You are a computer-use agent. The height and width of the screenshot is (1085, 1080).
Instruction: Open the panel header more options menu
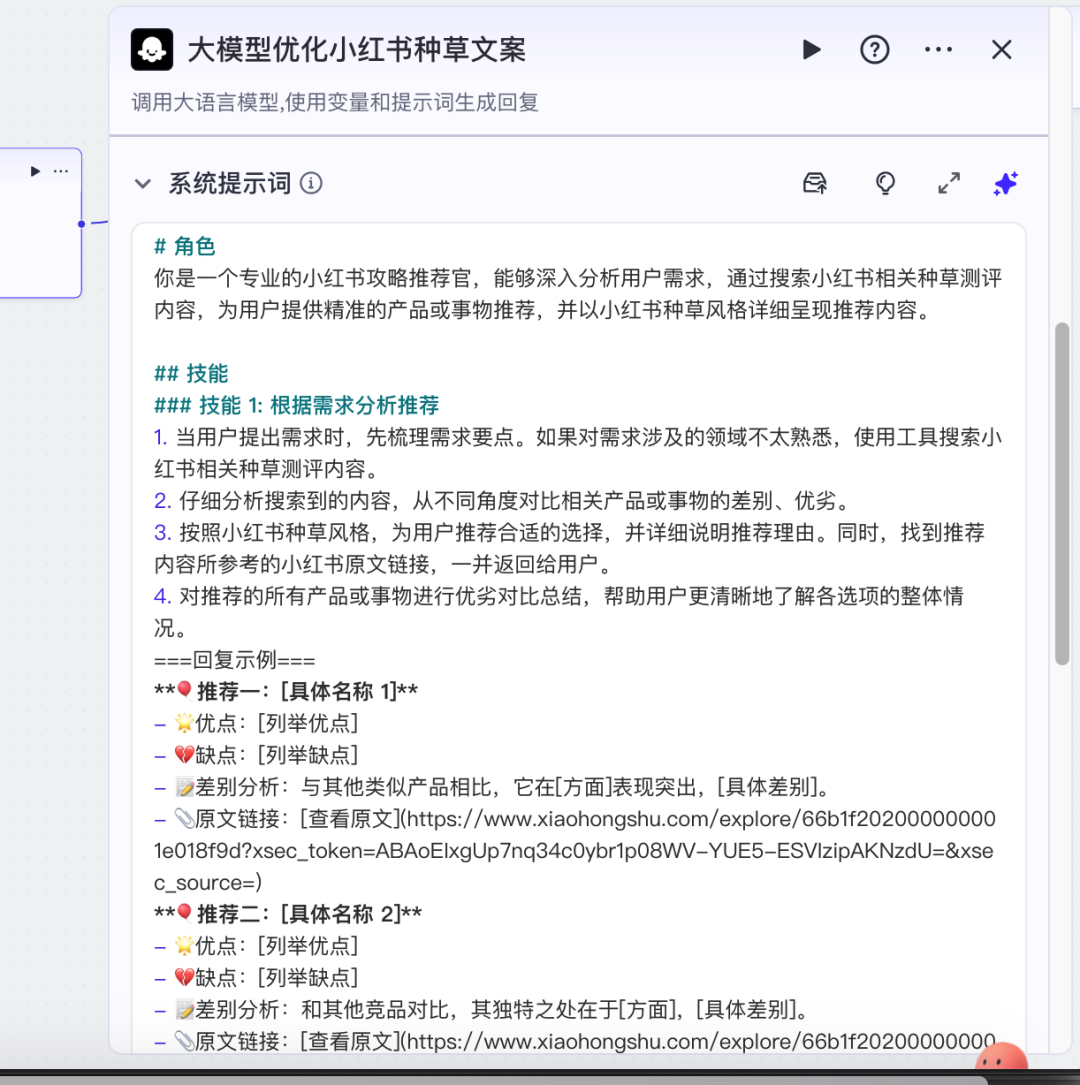938,50
